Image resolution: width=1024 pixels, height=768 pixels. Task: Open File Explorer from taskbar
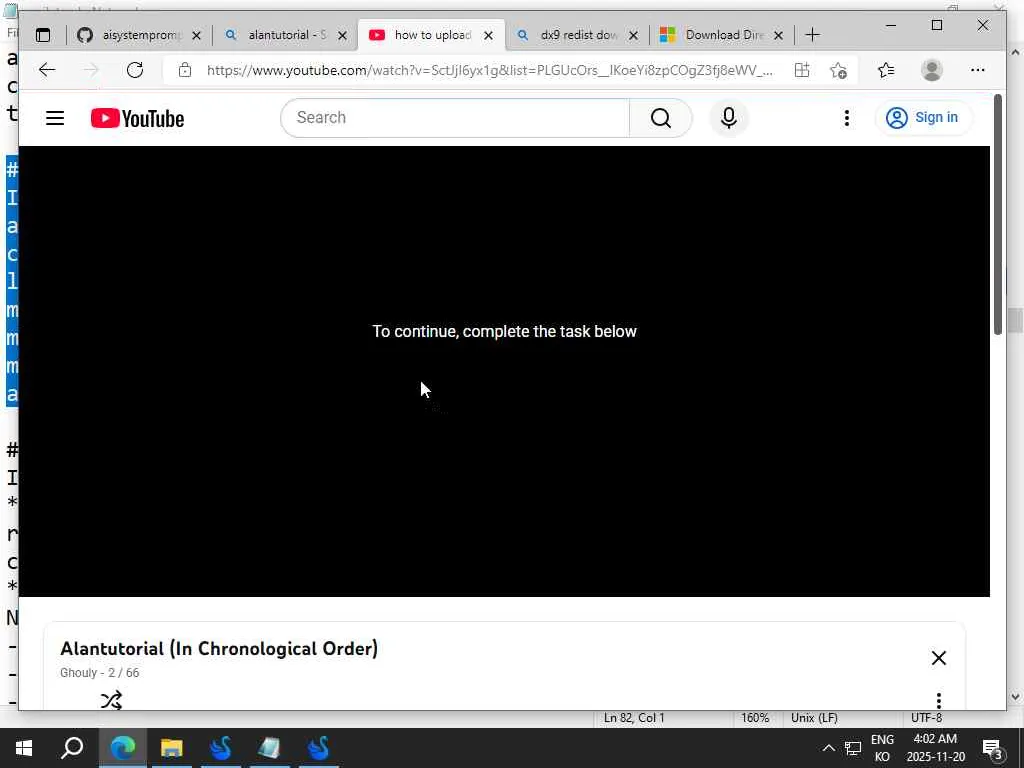point(172,748)
